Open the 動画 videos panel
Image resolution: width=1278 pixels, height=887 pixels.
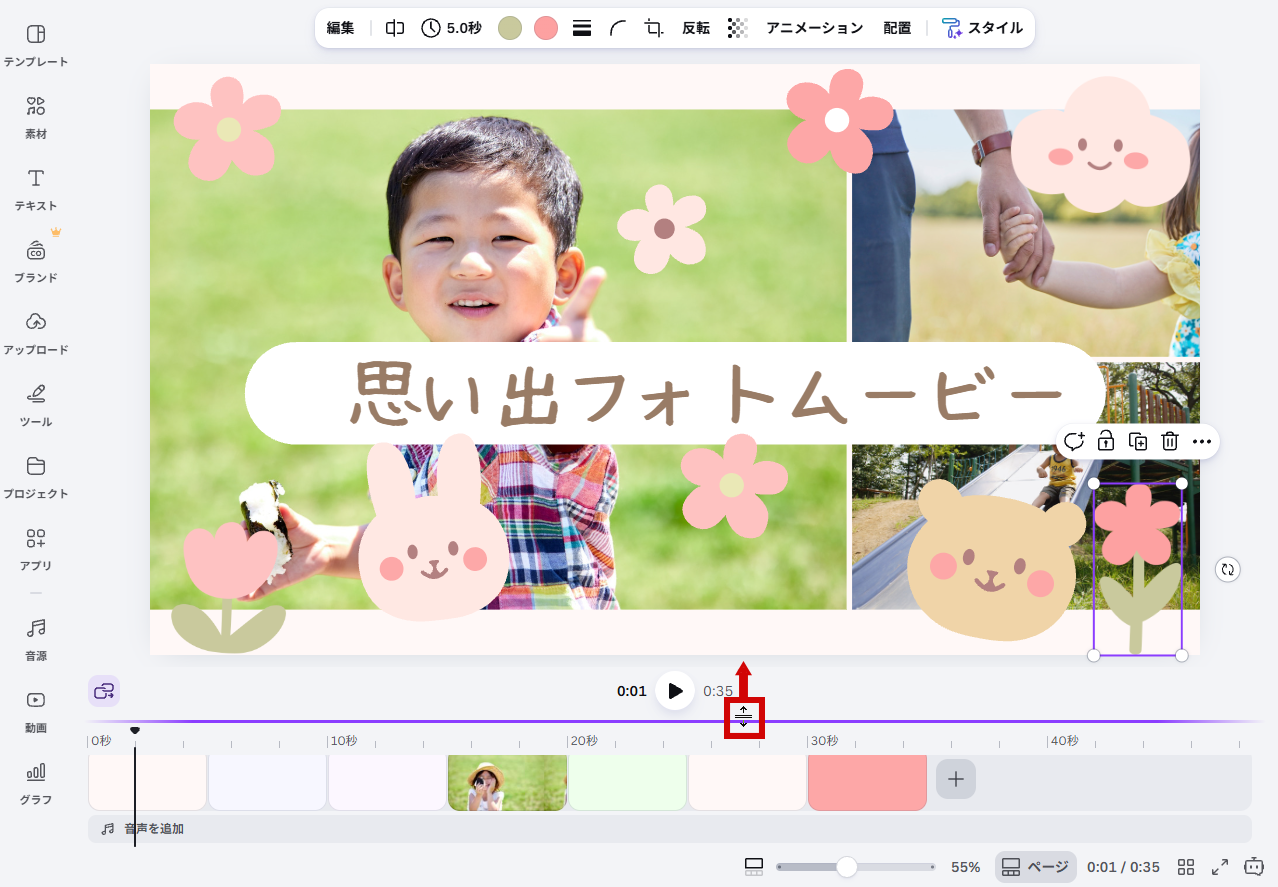tap(36, 711)
